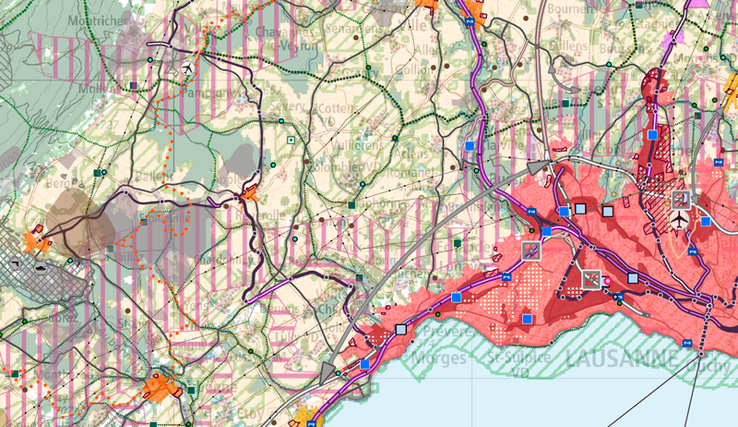Click the pink-red dot marker in Lausanne west

click(x=607, y=281)
